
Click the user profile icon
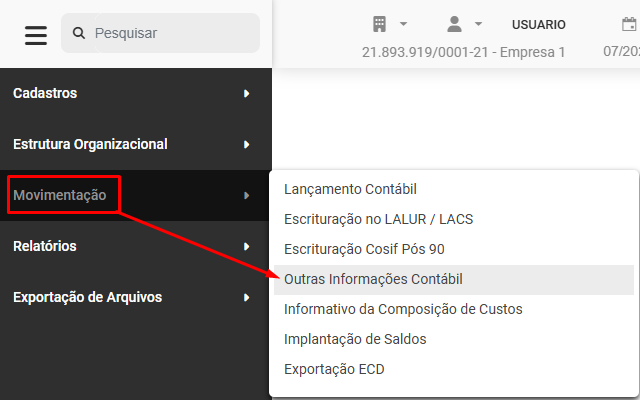click(x=453, y=23)
